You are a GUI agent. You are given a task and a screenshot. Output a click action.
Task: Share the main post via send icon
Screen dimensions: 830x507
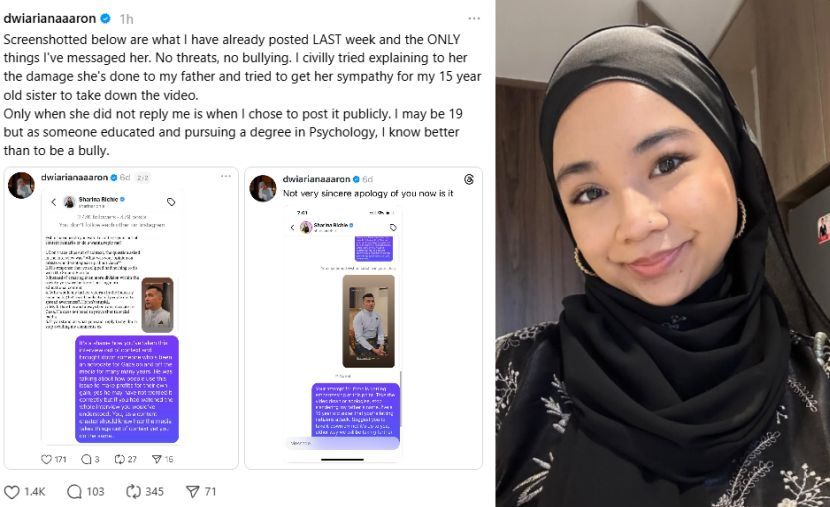point(193,492)
